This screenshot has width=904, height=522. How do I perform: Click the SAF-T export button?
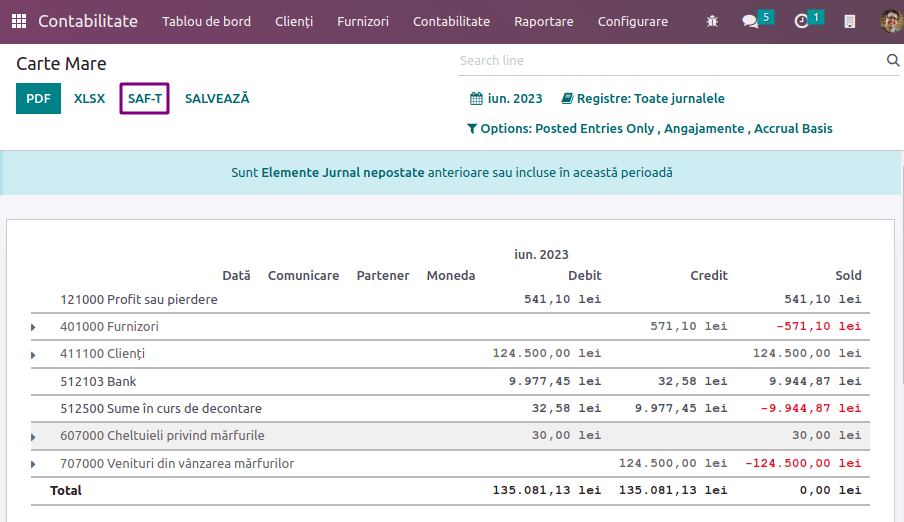[x=144, y=99]
